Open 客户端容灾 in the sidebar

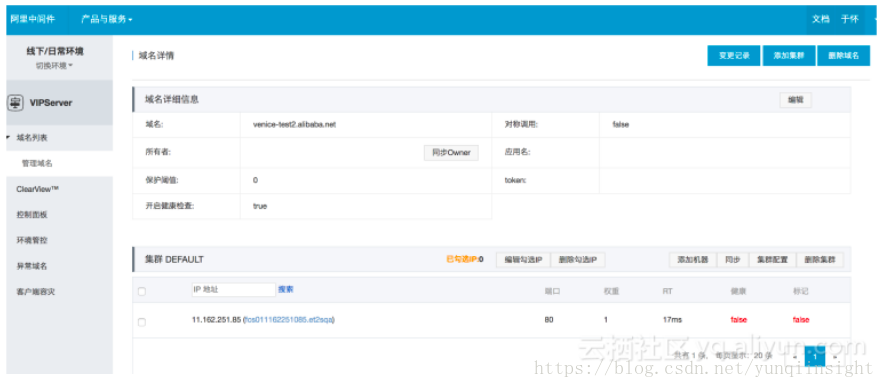pos(36,292)
